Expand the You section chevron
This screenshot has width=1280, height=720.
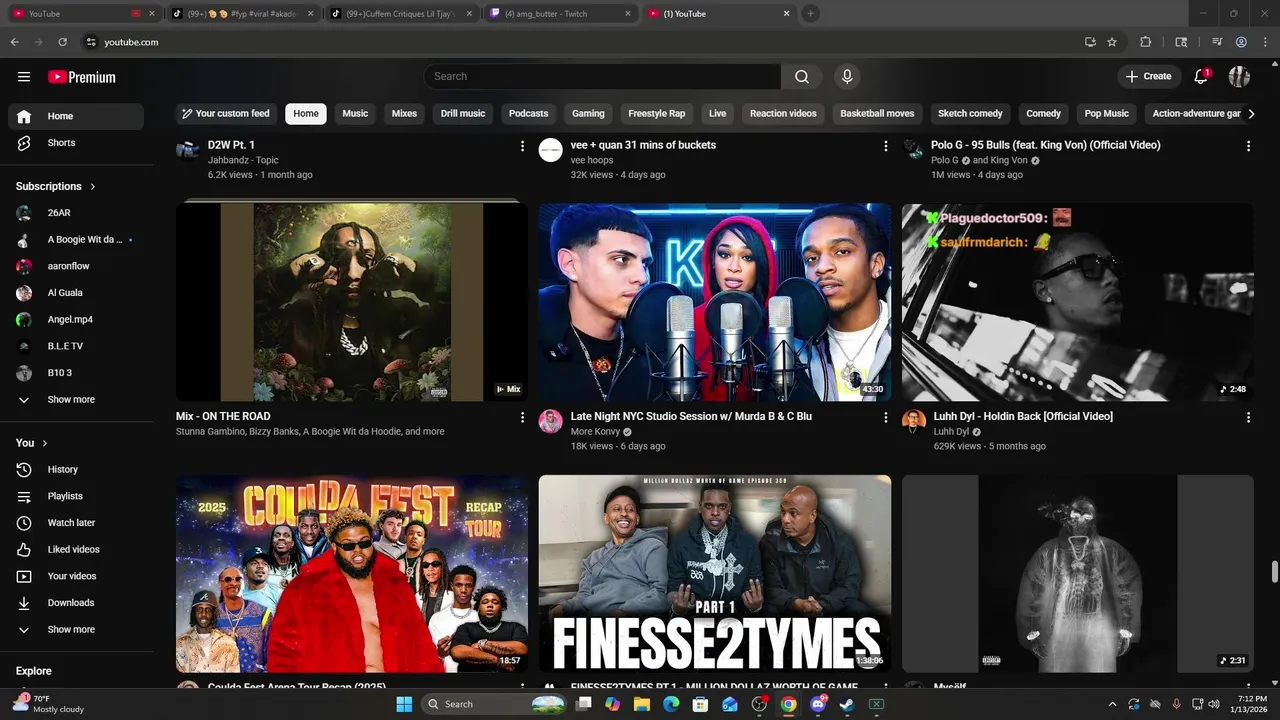tap(45, 443)
